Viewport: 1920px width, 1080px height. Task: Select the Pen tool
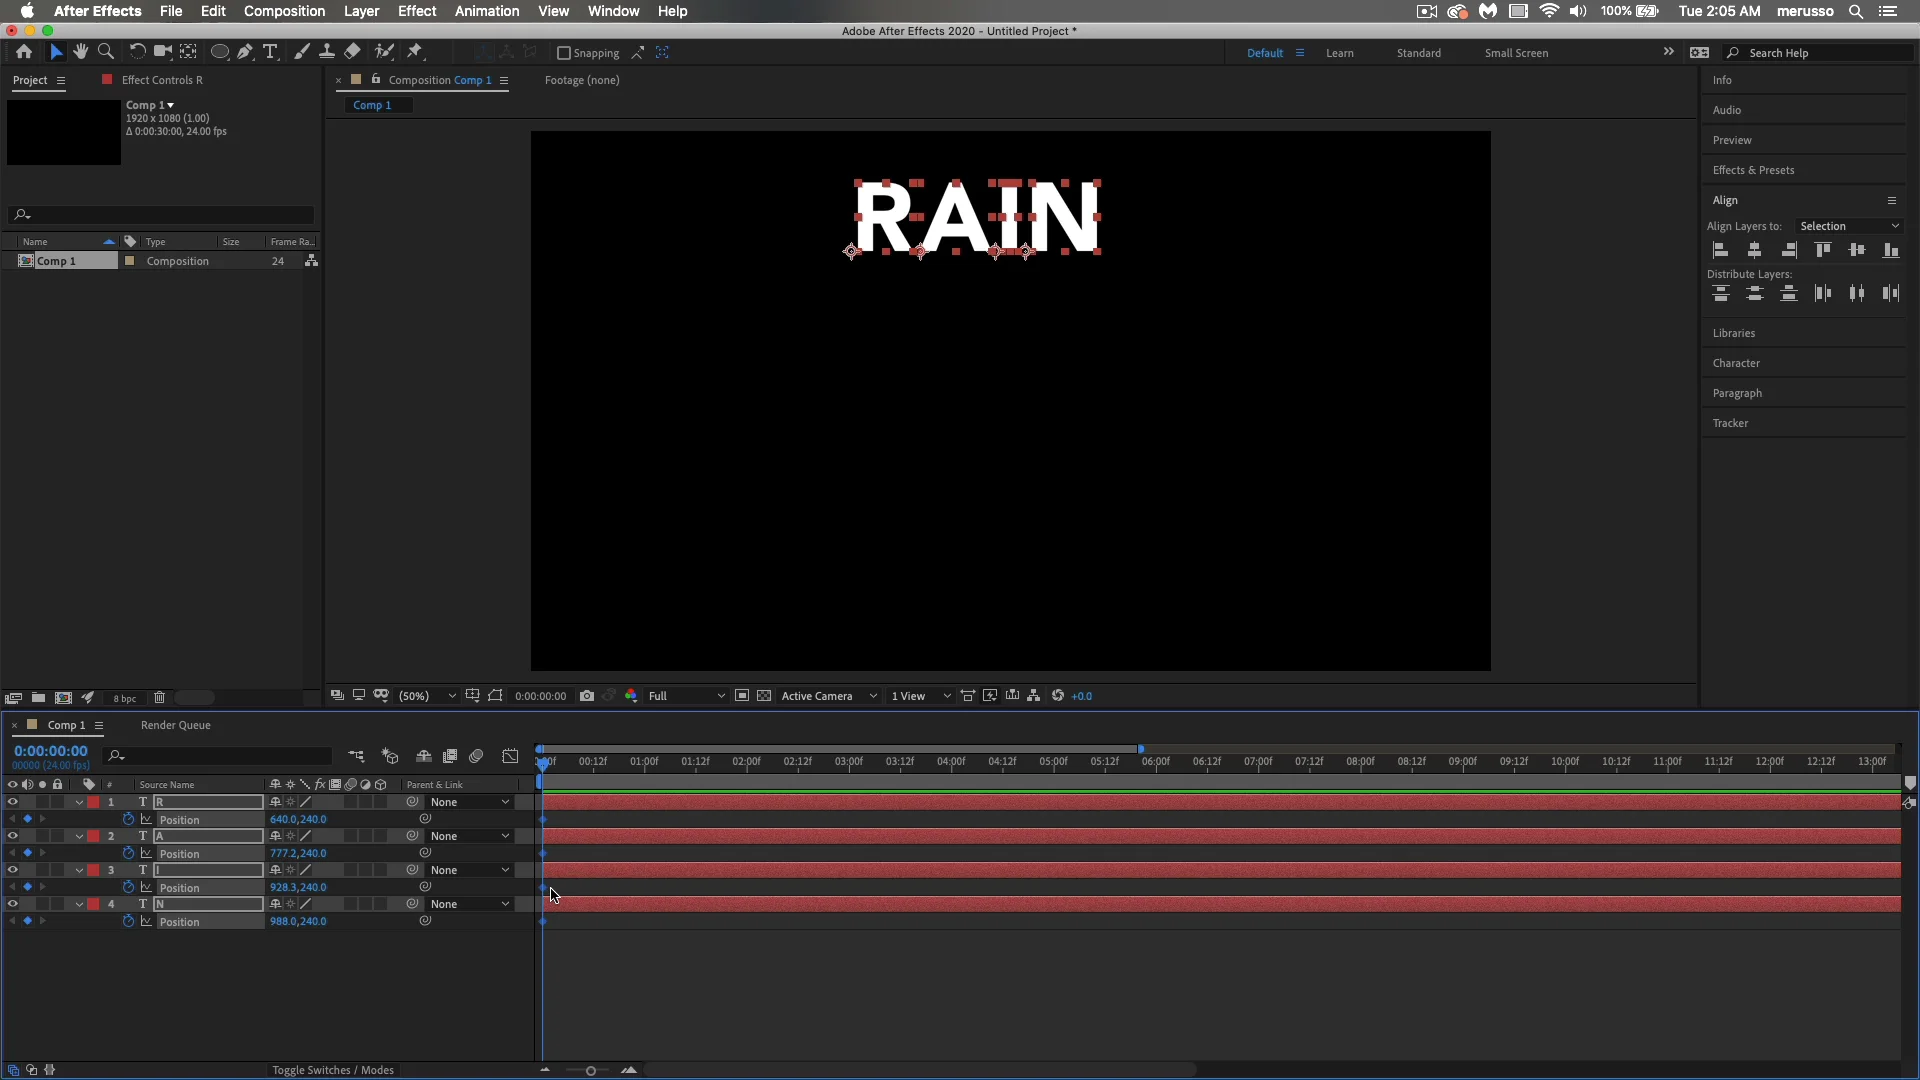click(x=245, y=52)
